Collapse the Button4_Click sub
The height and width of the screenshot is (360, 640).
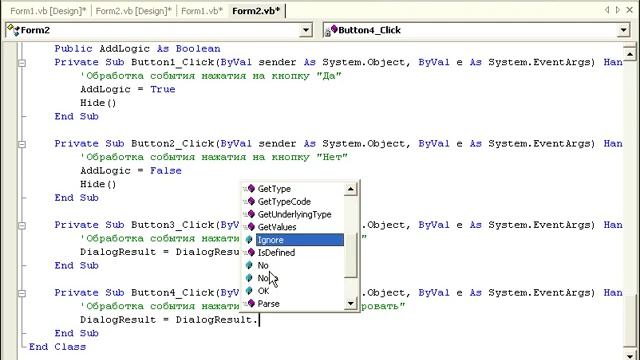click(x=22, y=293)
